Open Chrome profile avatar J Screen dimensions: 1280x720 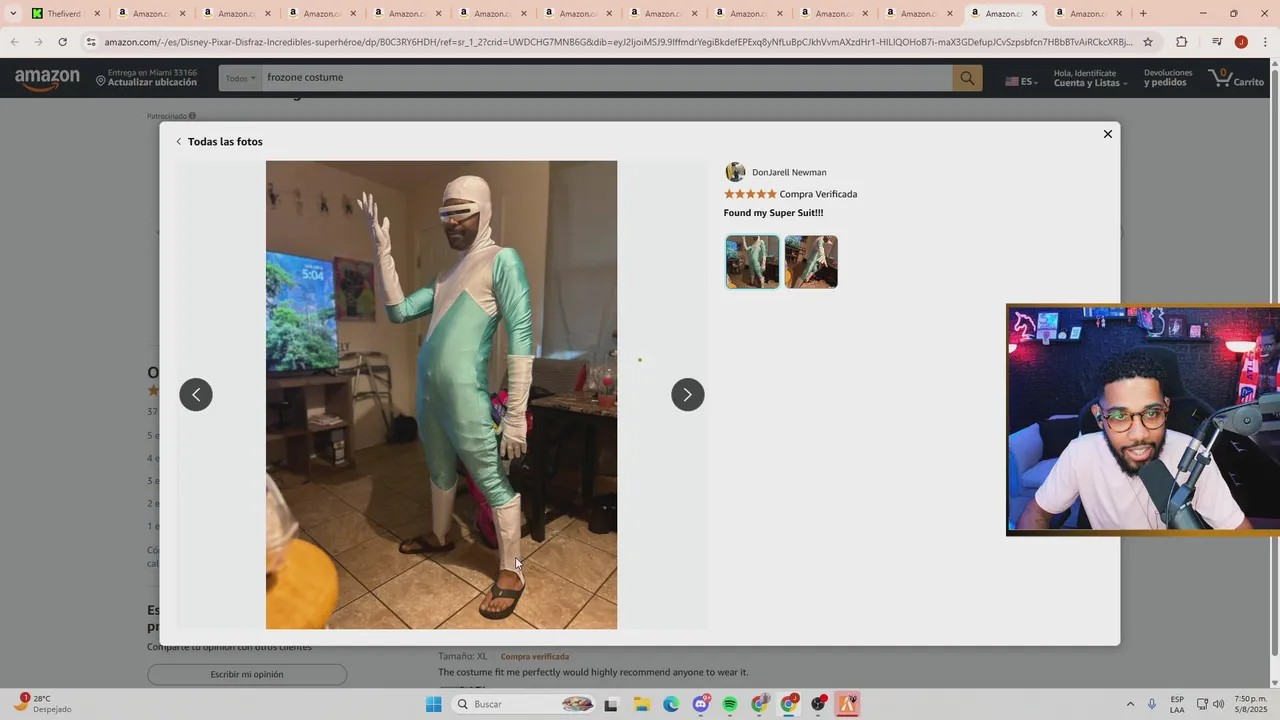click(1241, 42)
